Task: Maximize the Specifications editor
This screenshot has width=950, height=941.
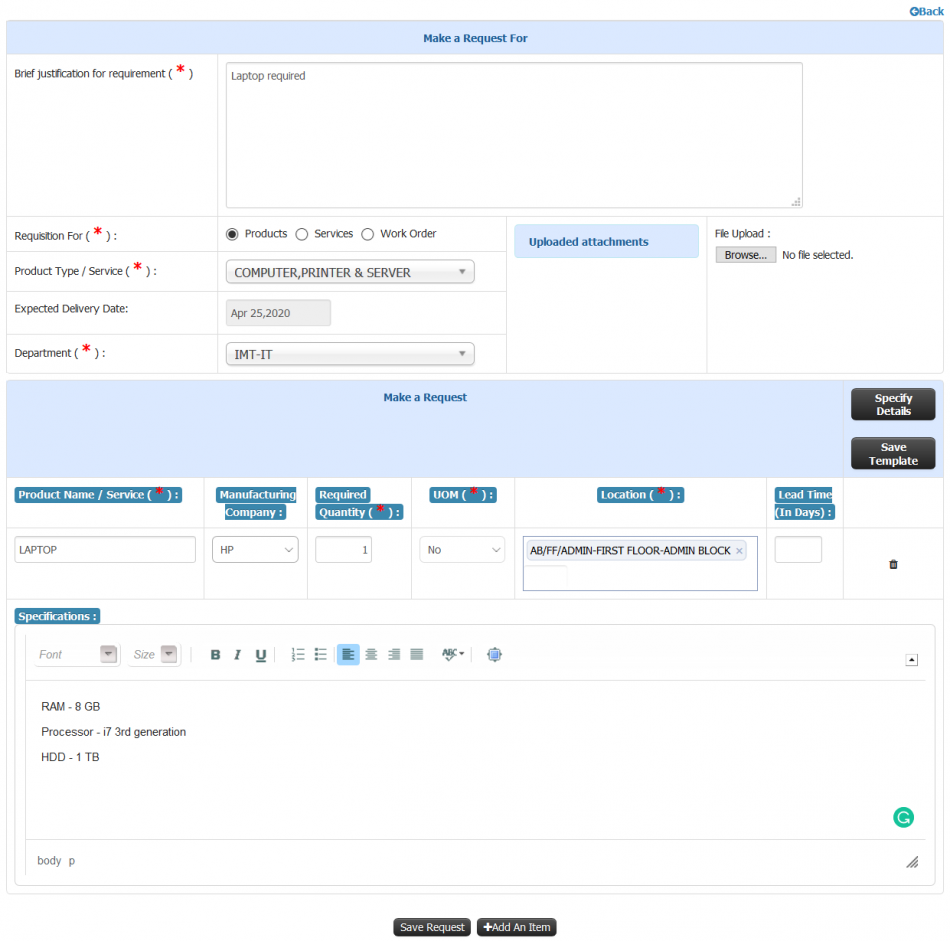Action: (x=494, y=654)
